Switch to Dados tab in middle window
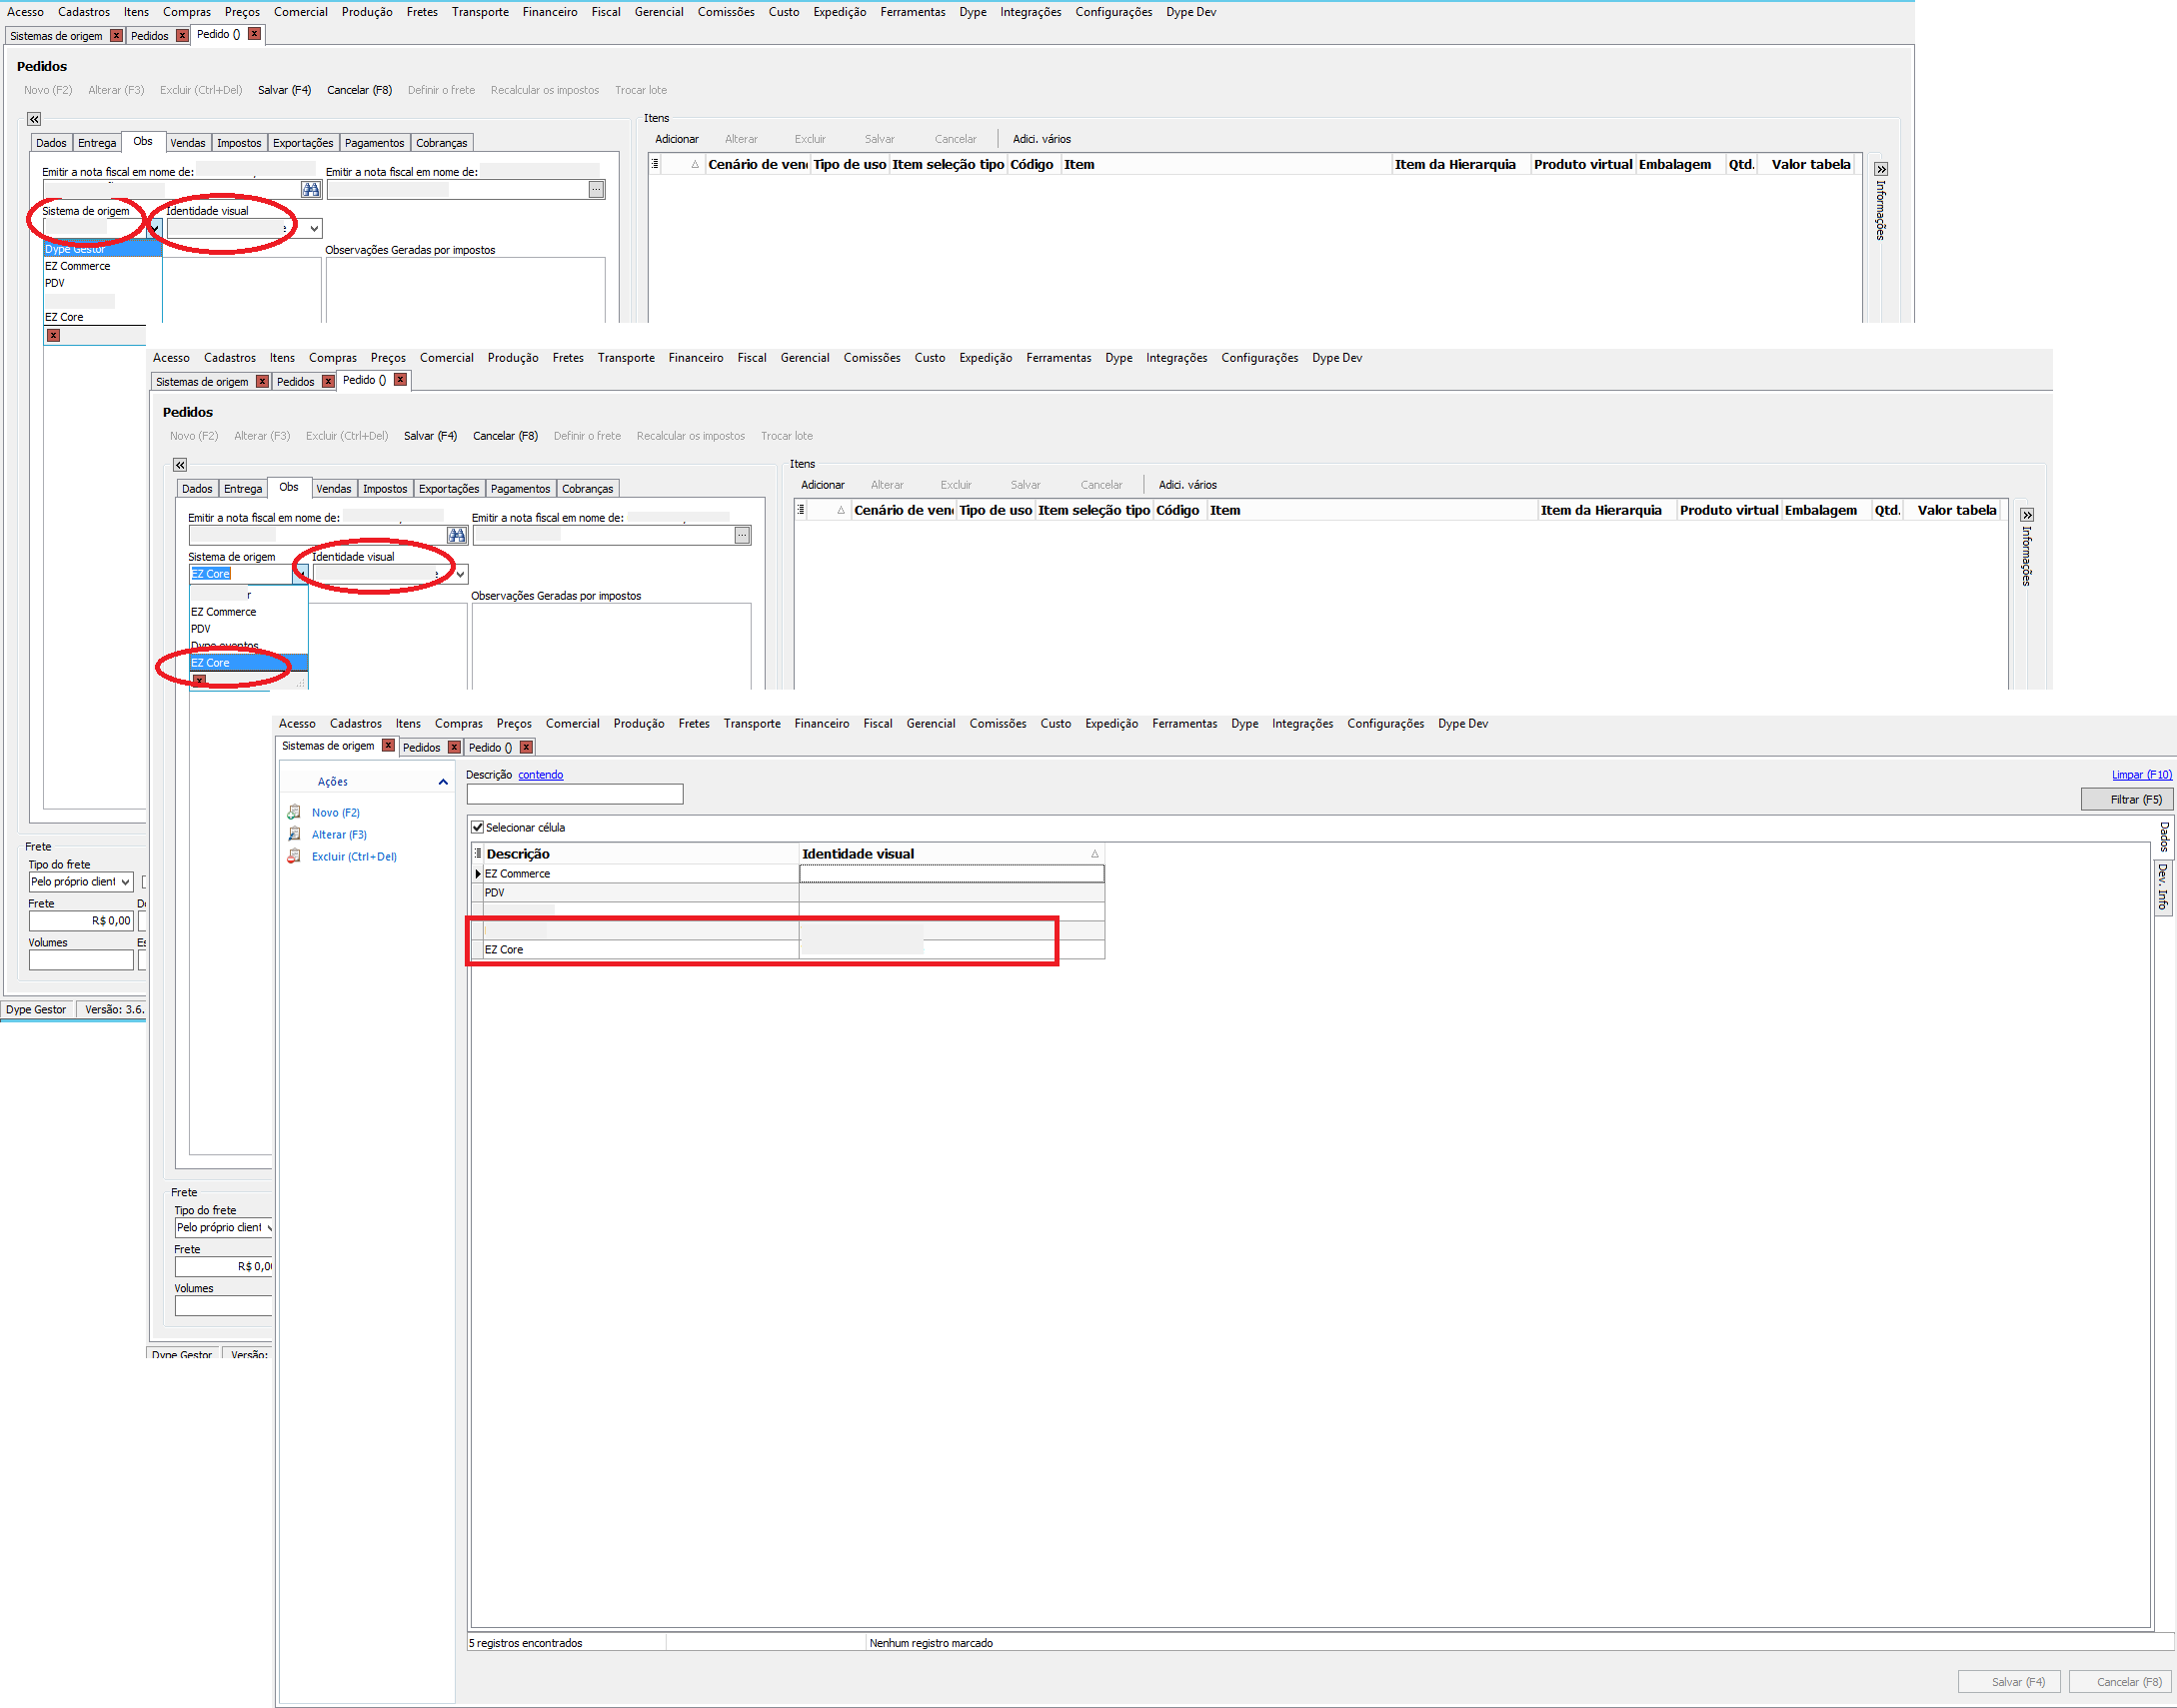This screenshot has height=1708, width=2177. 197,489
